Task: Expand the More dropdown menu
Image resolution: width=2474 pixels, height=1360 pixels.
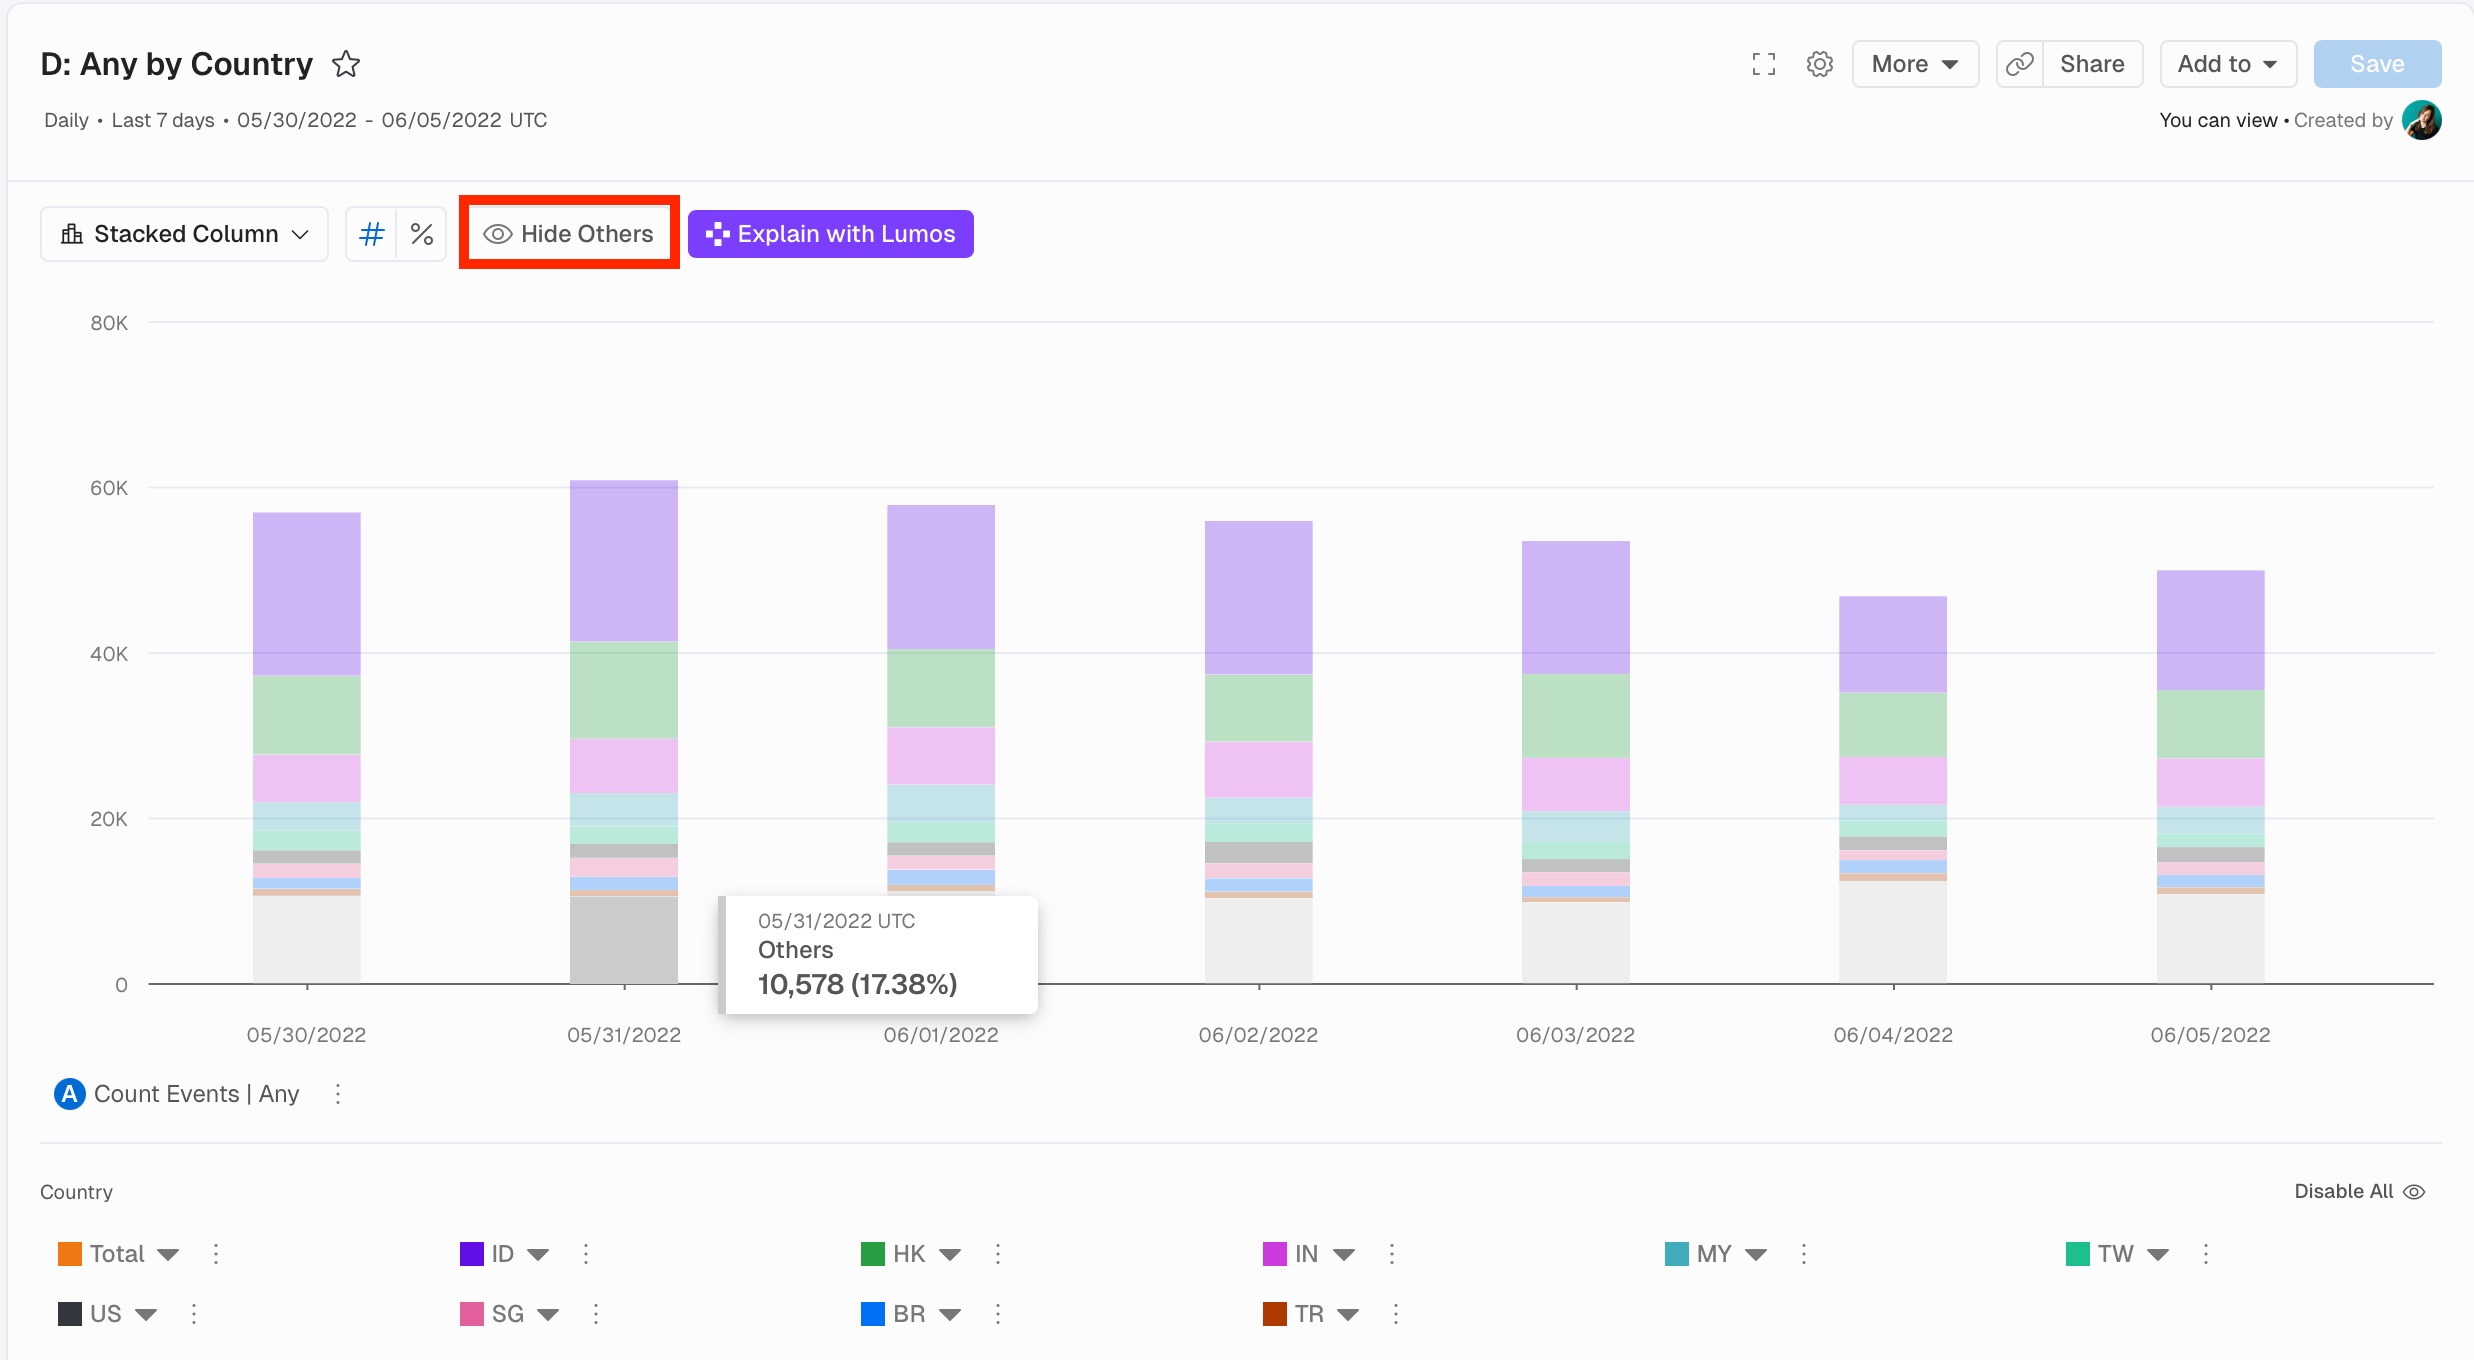Action: 1914,64
